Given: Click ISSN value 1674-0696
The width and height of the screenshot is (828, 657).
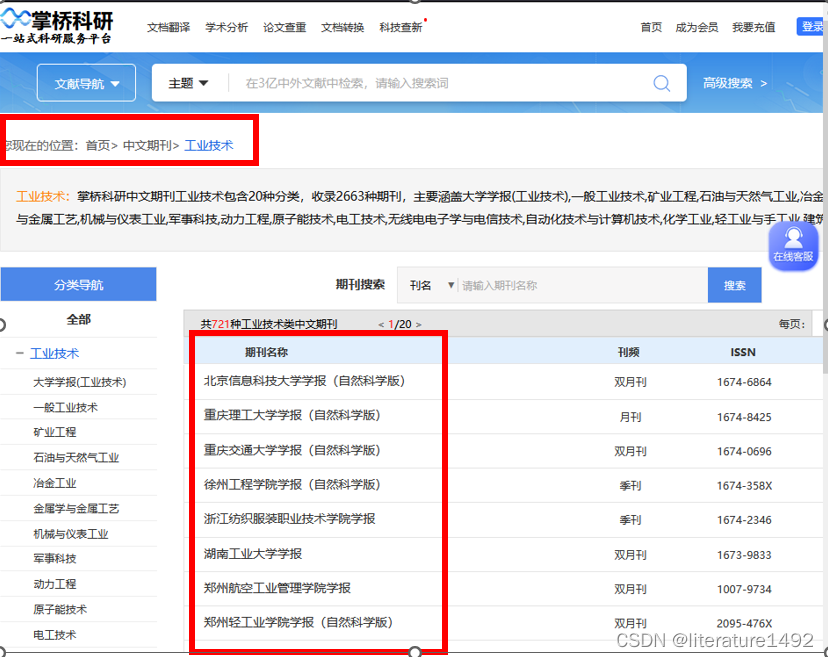Looking at the screenshot, I should [744, 452].
